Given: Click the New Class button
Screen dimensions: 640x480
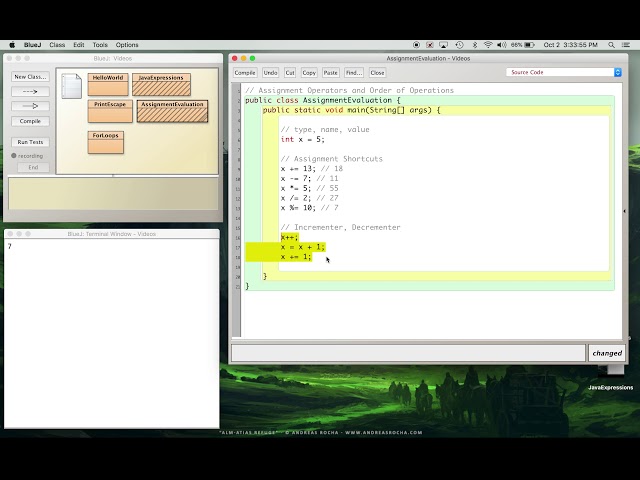Looking at the screenshot, I should 30,77.
